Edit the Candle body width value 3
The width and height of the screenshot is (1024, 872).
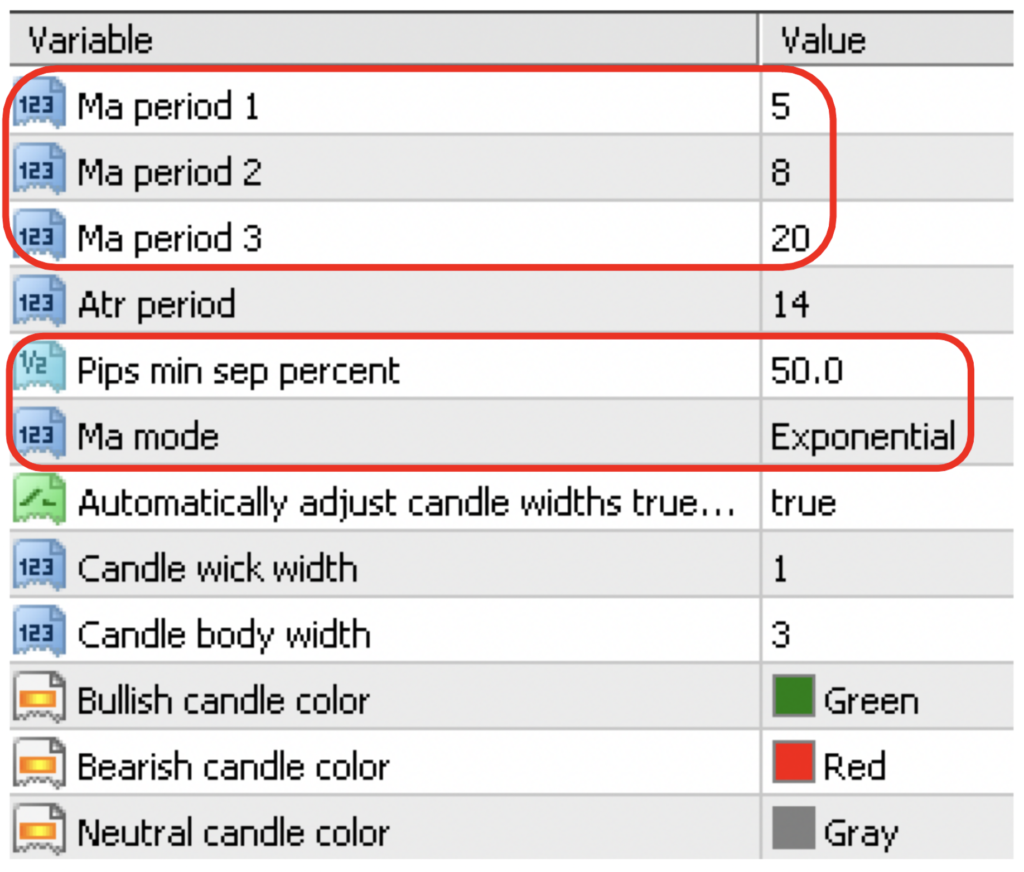(x=781, y=634)
